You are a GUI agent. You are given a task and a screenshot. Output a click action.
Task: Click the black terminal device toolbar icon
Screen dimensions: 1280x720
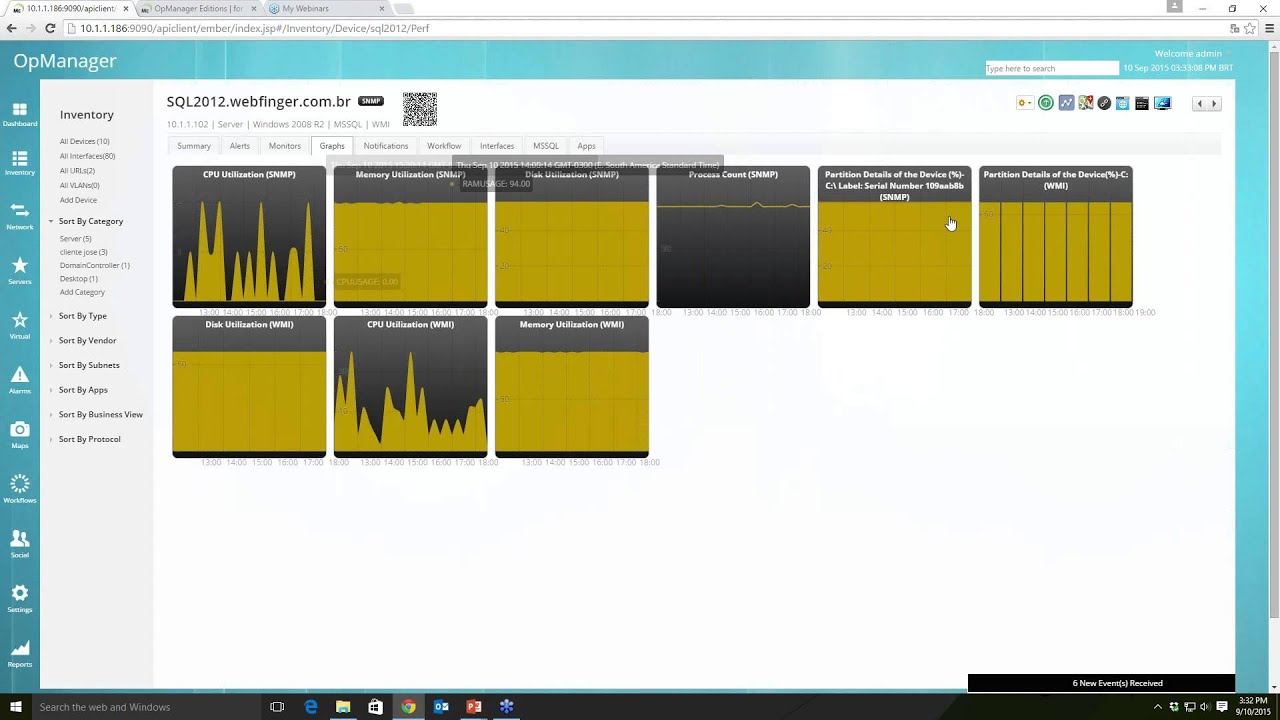point(1141,103)
